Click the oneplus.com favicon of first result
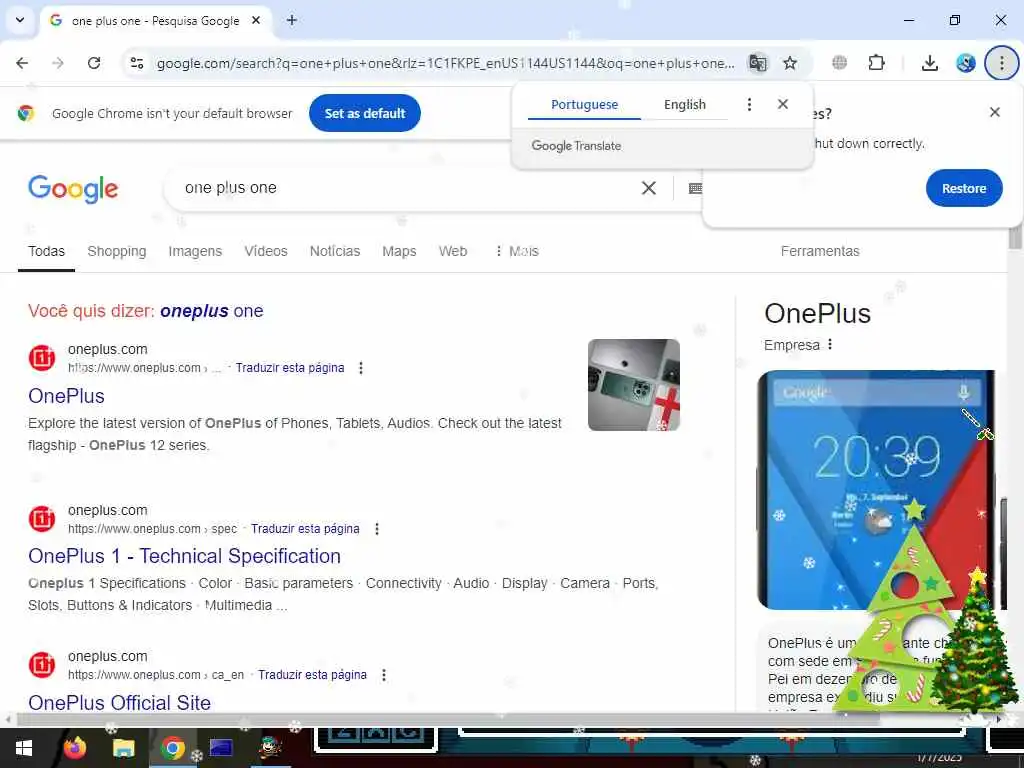Viewport: 1024px width, 768px height. [x=42, y=358]
